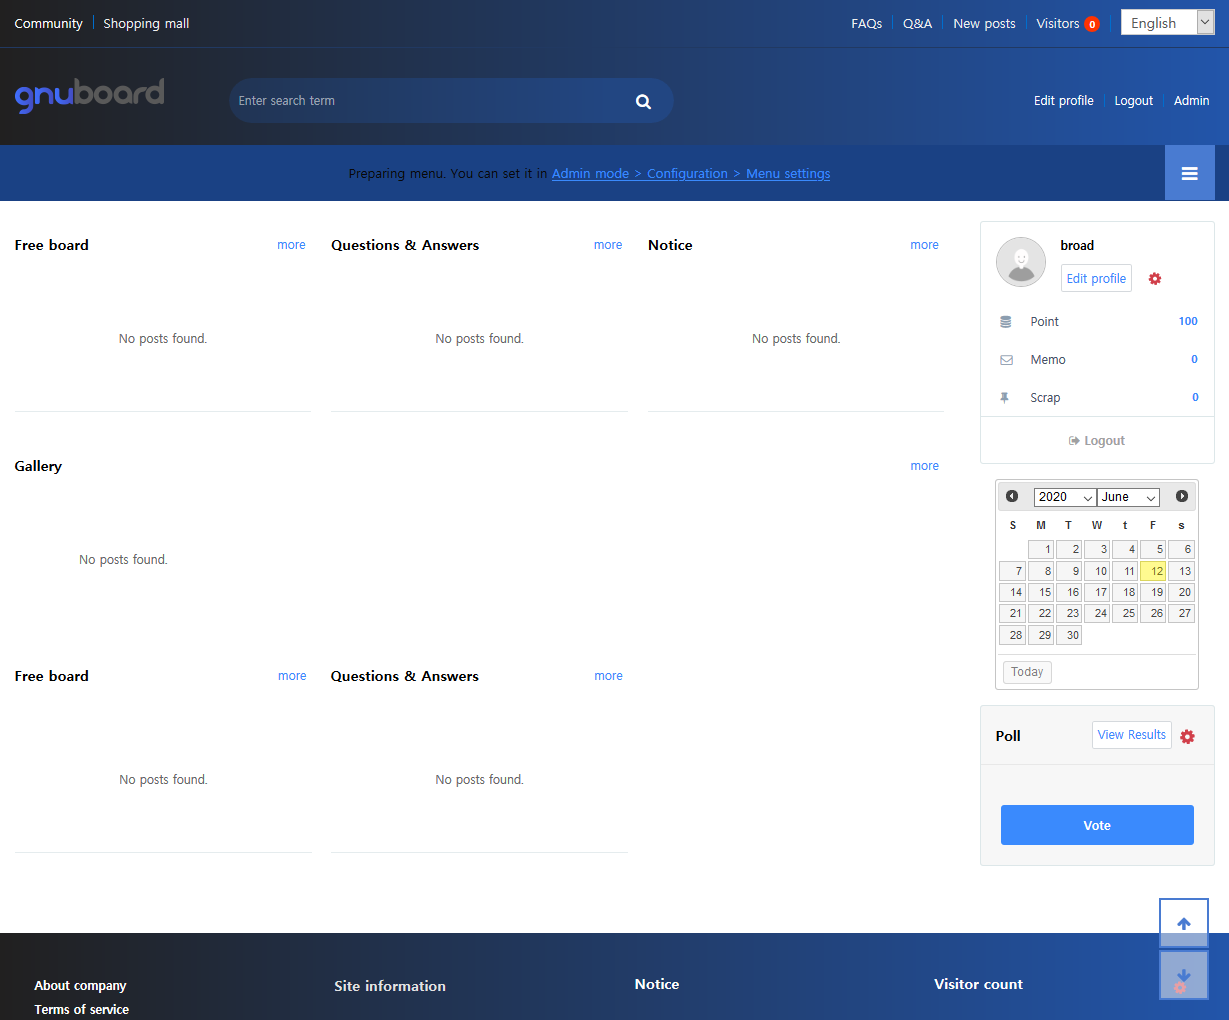Screen dimensions: 1229x1020
Task: Go to next month in calendar
Action: (1182, 496)
